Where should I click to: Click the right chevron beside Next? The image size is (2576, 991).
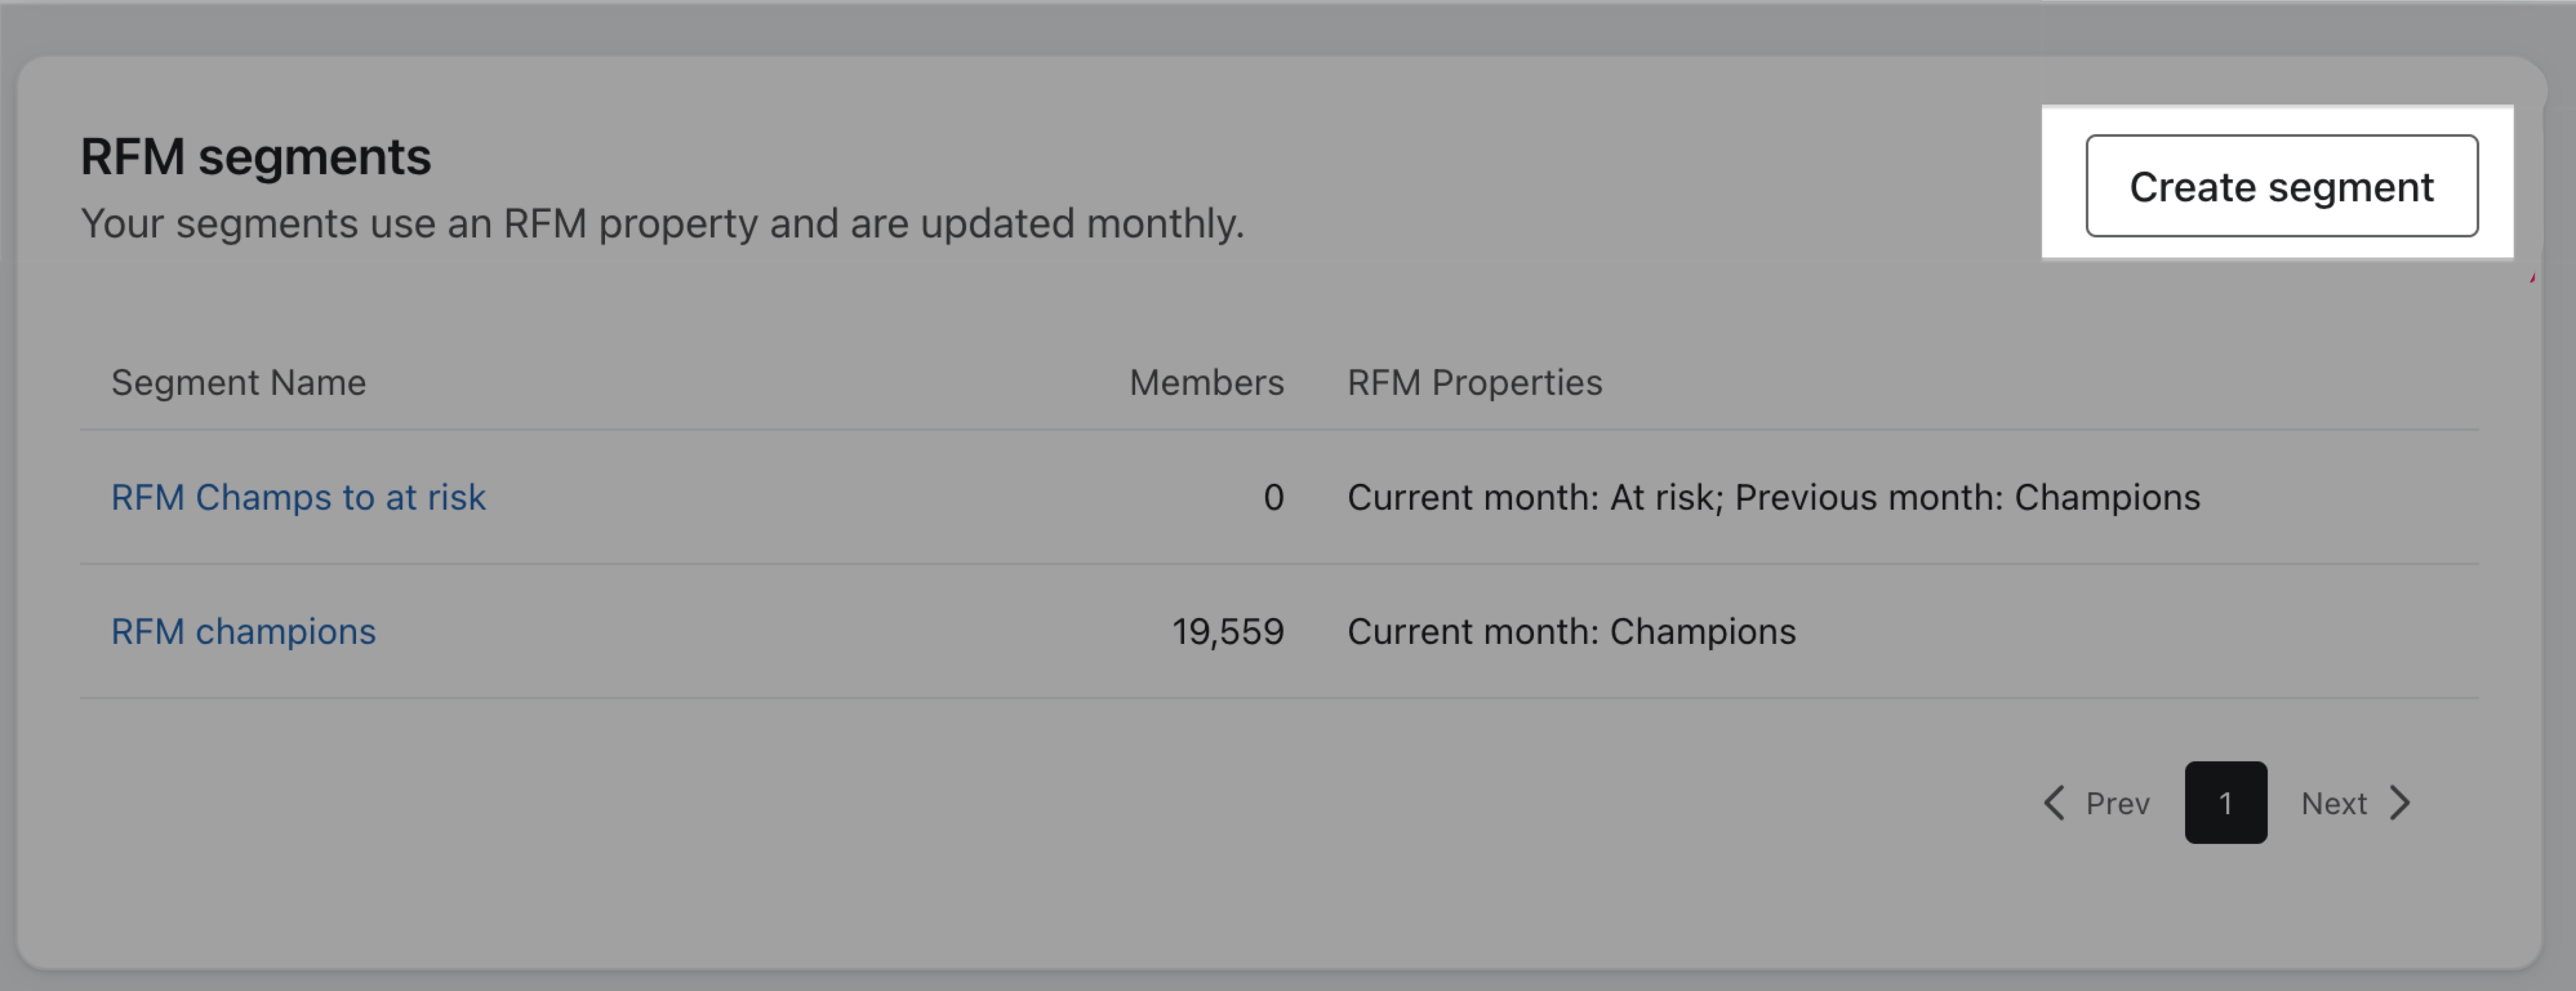pos(2401,803)
